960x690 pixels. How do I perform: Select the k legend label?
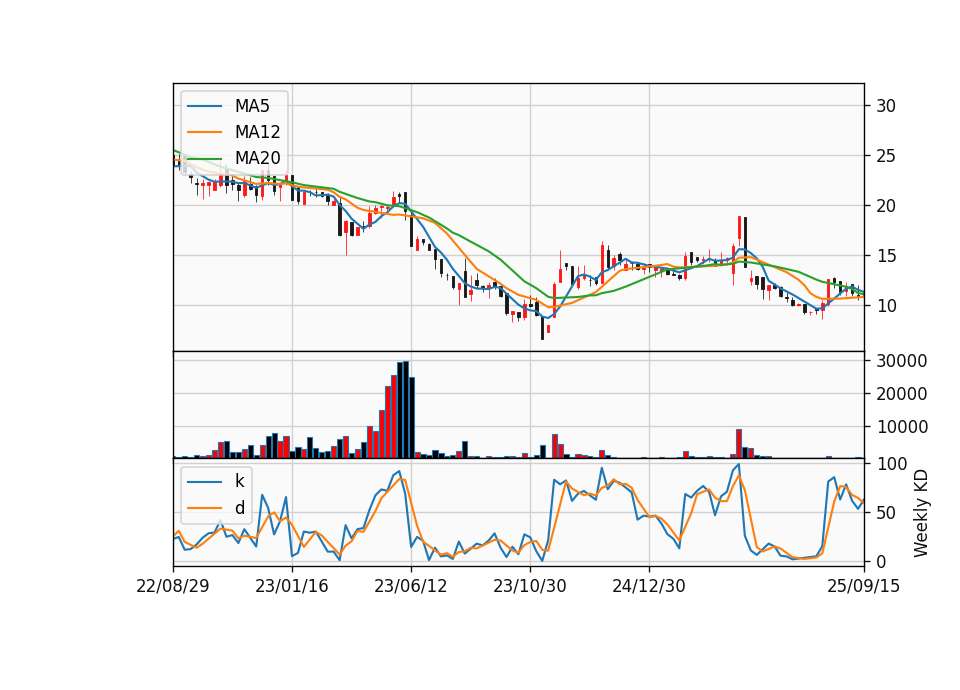pyautogui.click(x=239, y=481)
